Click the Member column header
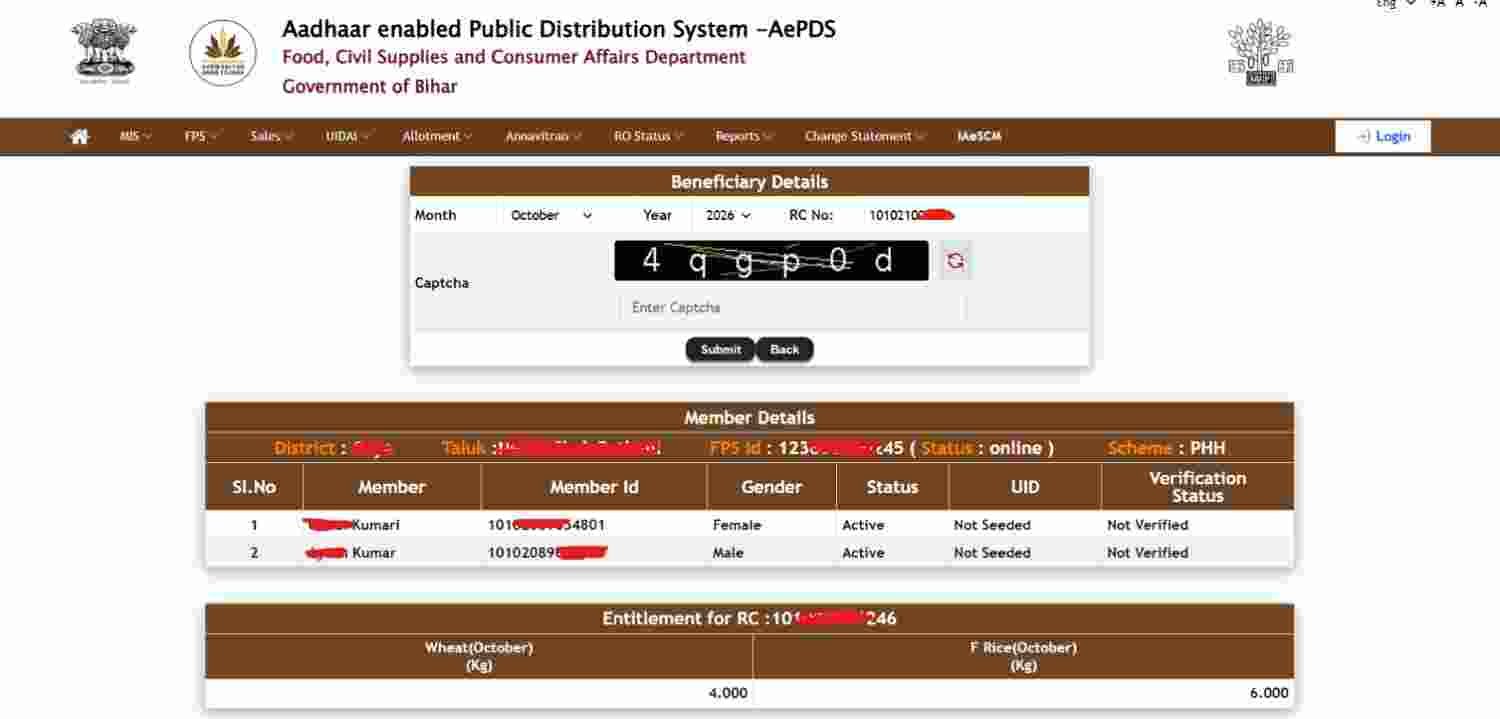Image resolution: width=1500 pixels, height=719 pixels. click(x=392, y=487)
